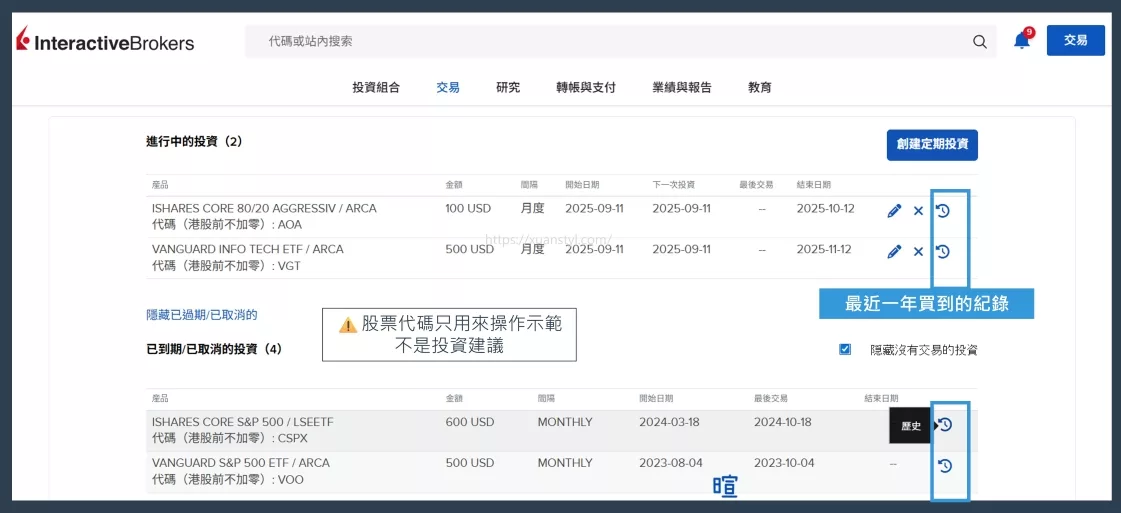Edit the AOA recurring investment
1121x513 pixels.
click(x=894, y=211)
